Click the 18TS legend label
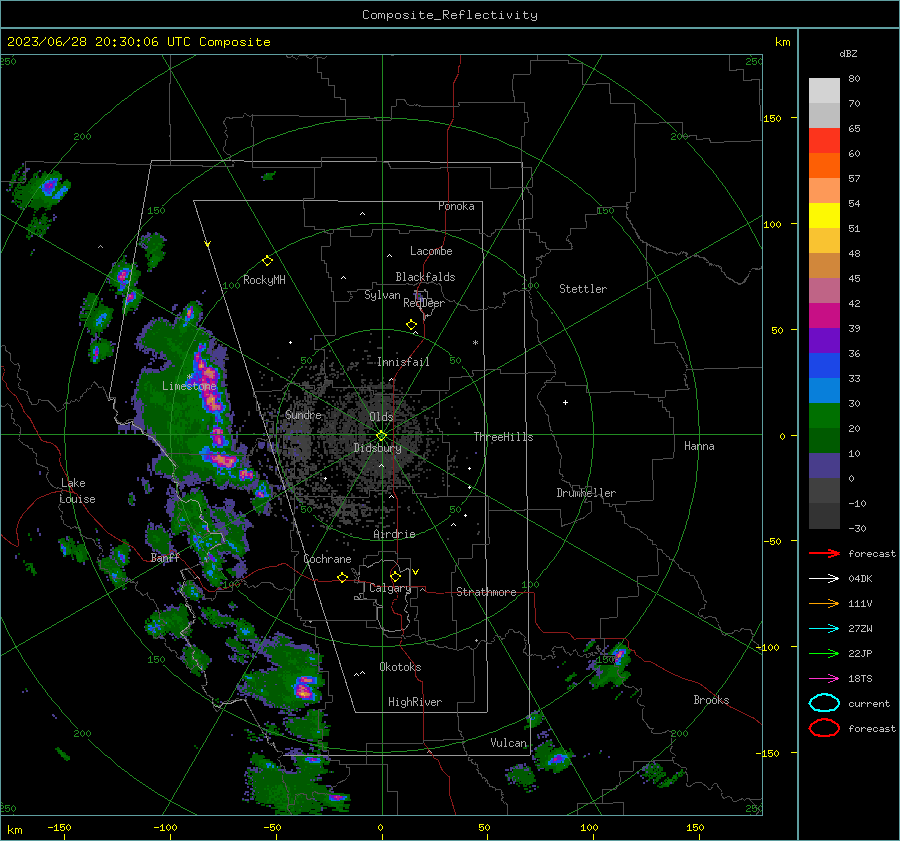This screenshot has width=900, height=841. pos(860,679)
